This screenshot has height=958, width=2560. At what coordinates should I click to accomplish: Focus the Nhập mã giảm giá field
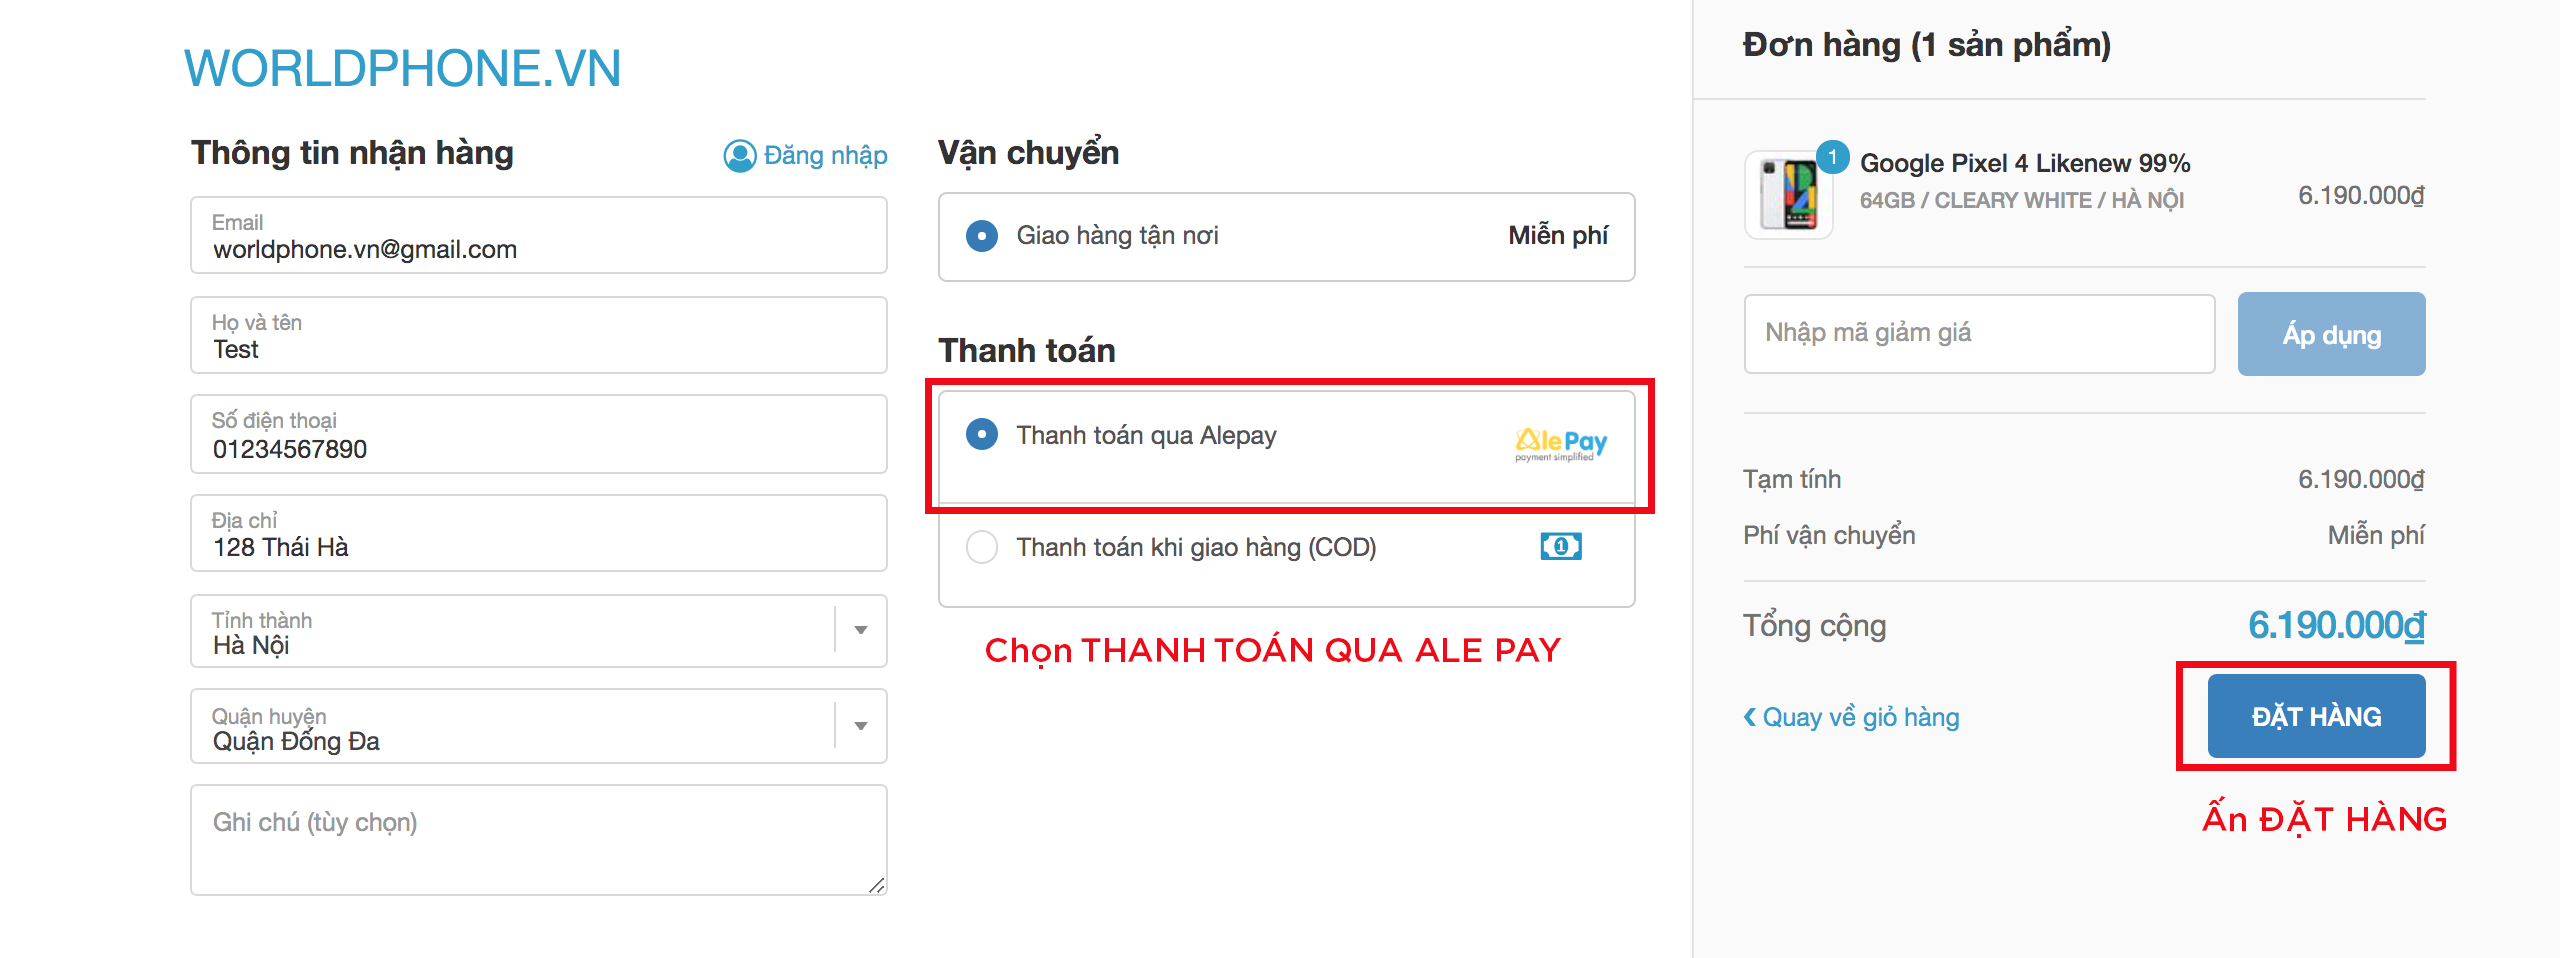1978,334
